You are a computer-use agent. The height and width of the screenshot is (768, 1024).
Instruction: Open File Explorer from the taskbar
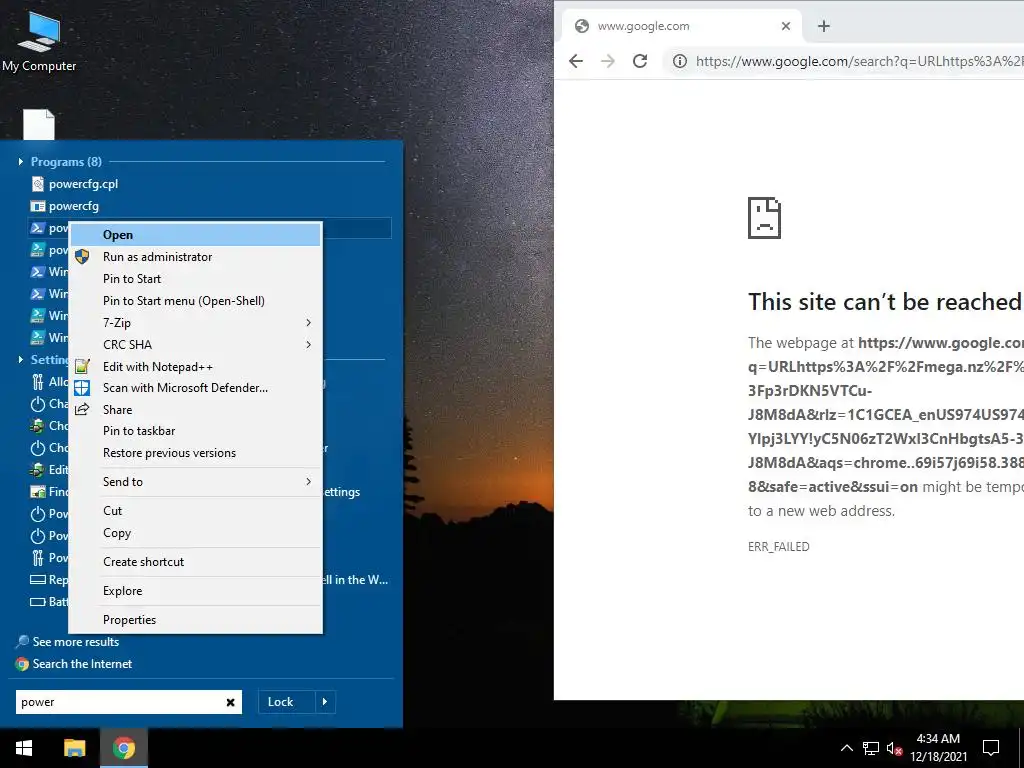click(74, 748)
